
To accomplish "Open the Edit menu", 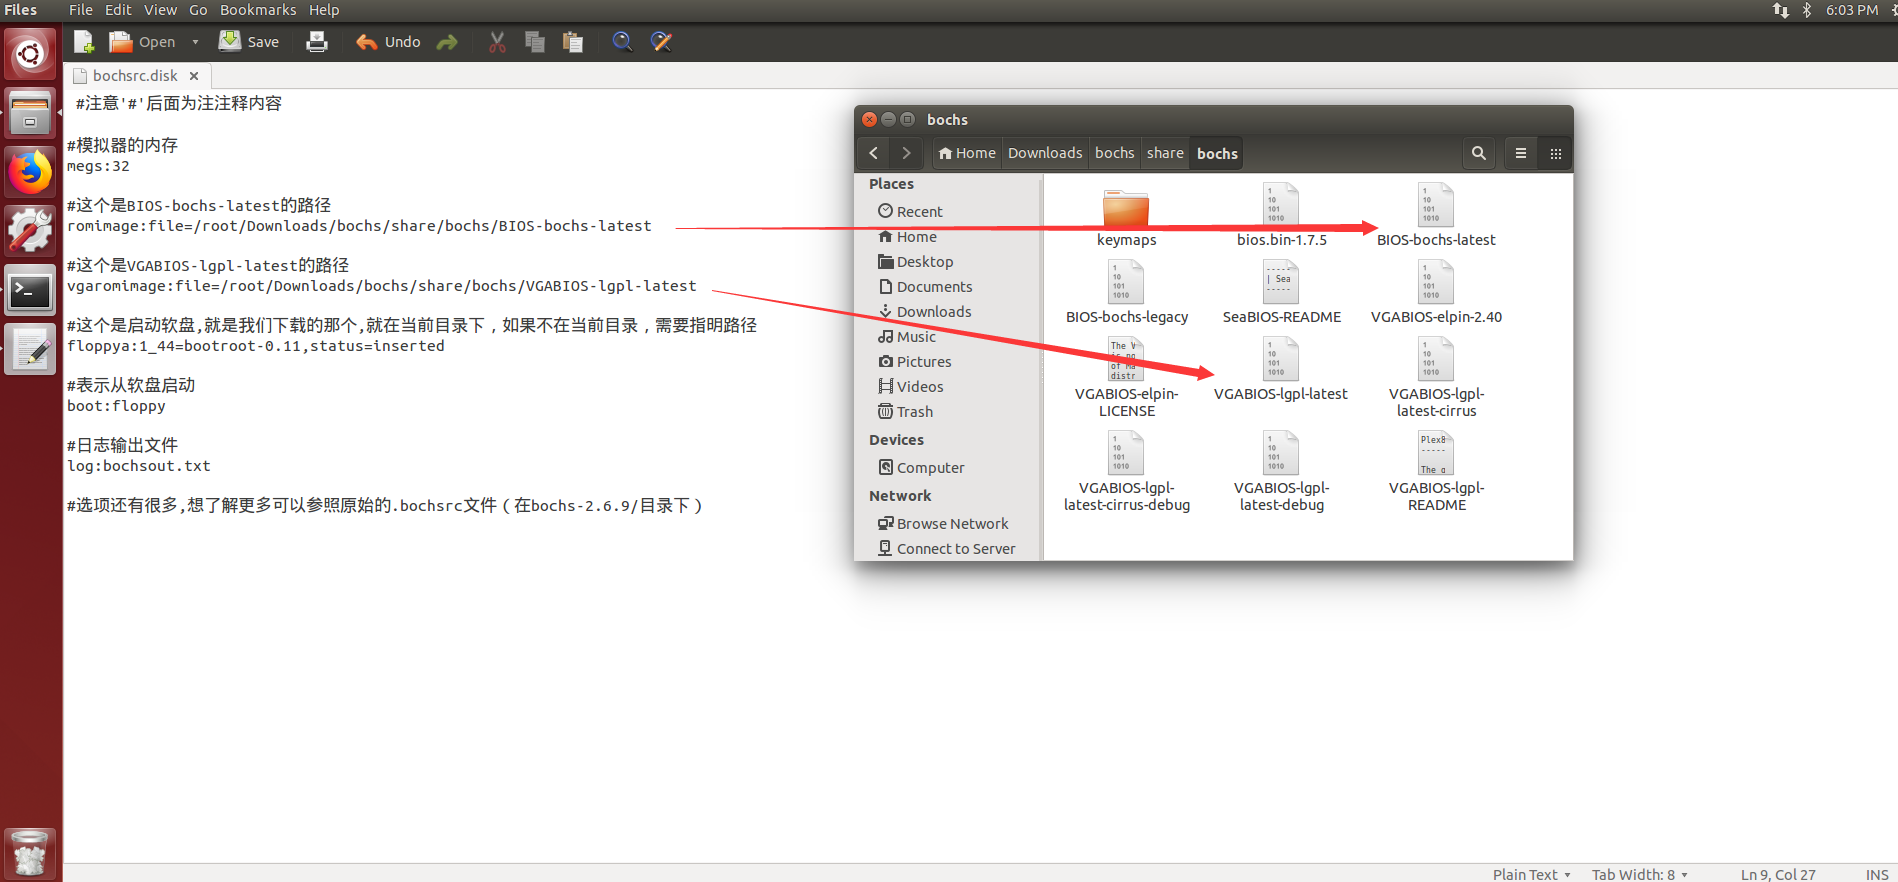I will click(118, 10).
